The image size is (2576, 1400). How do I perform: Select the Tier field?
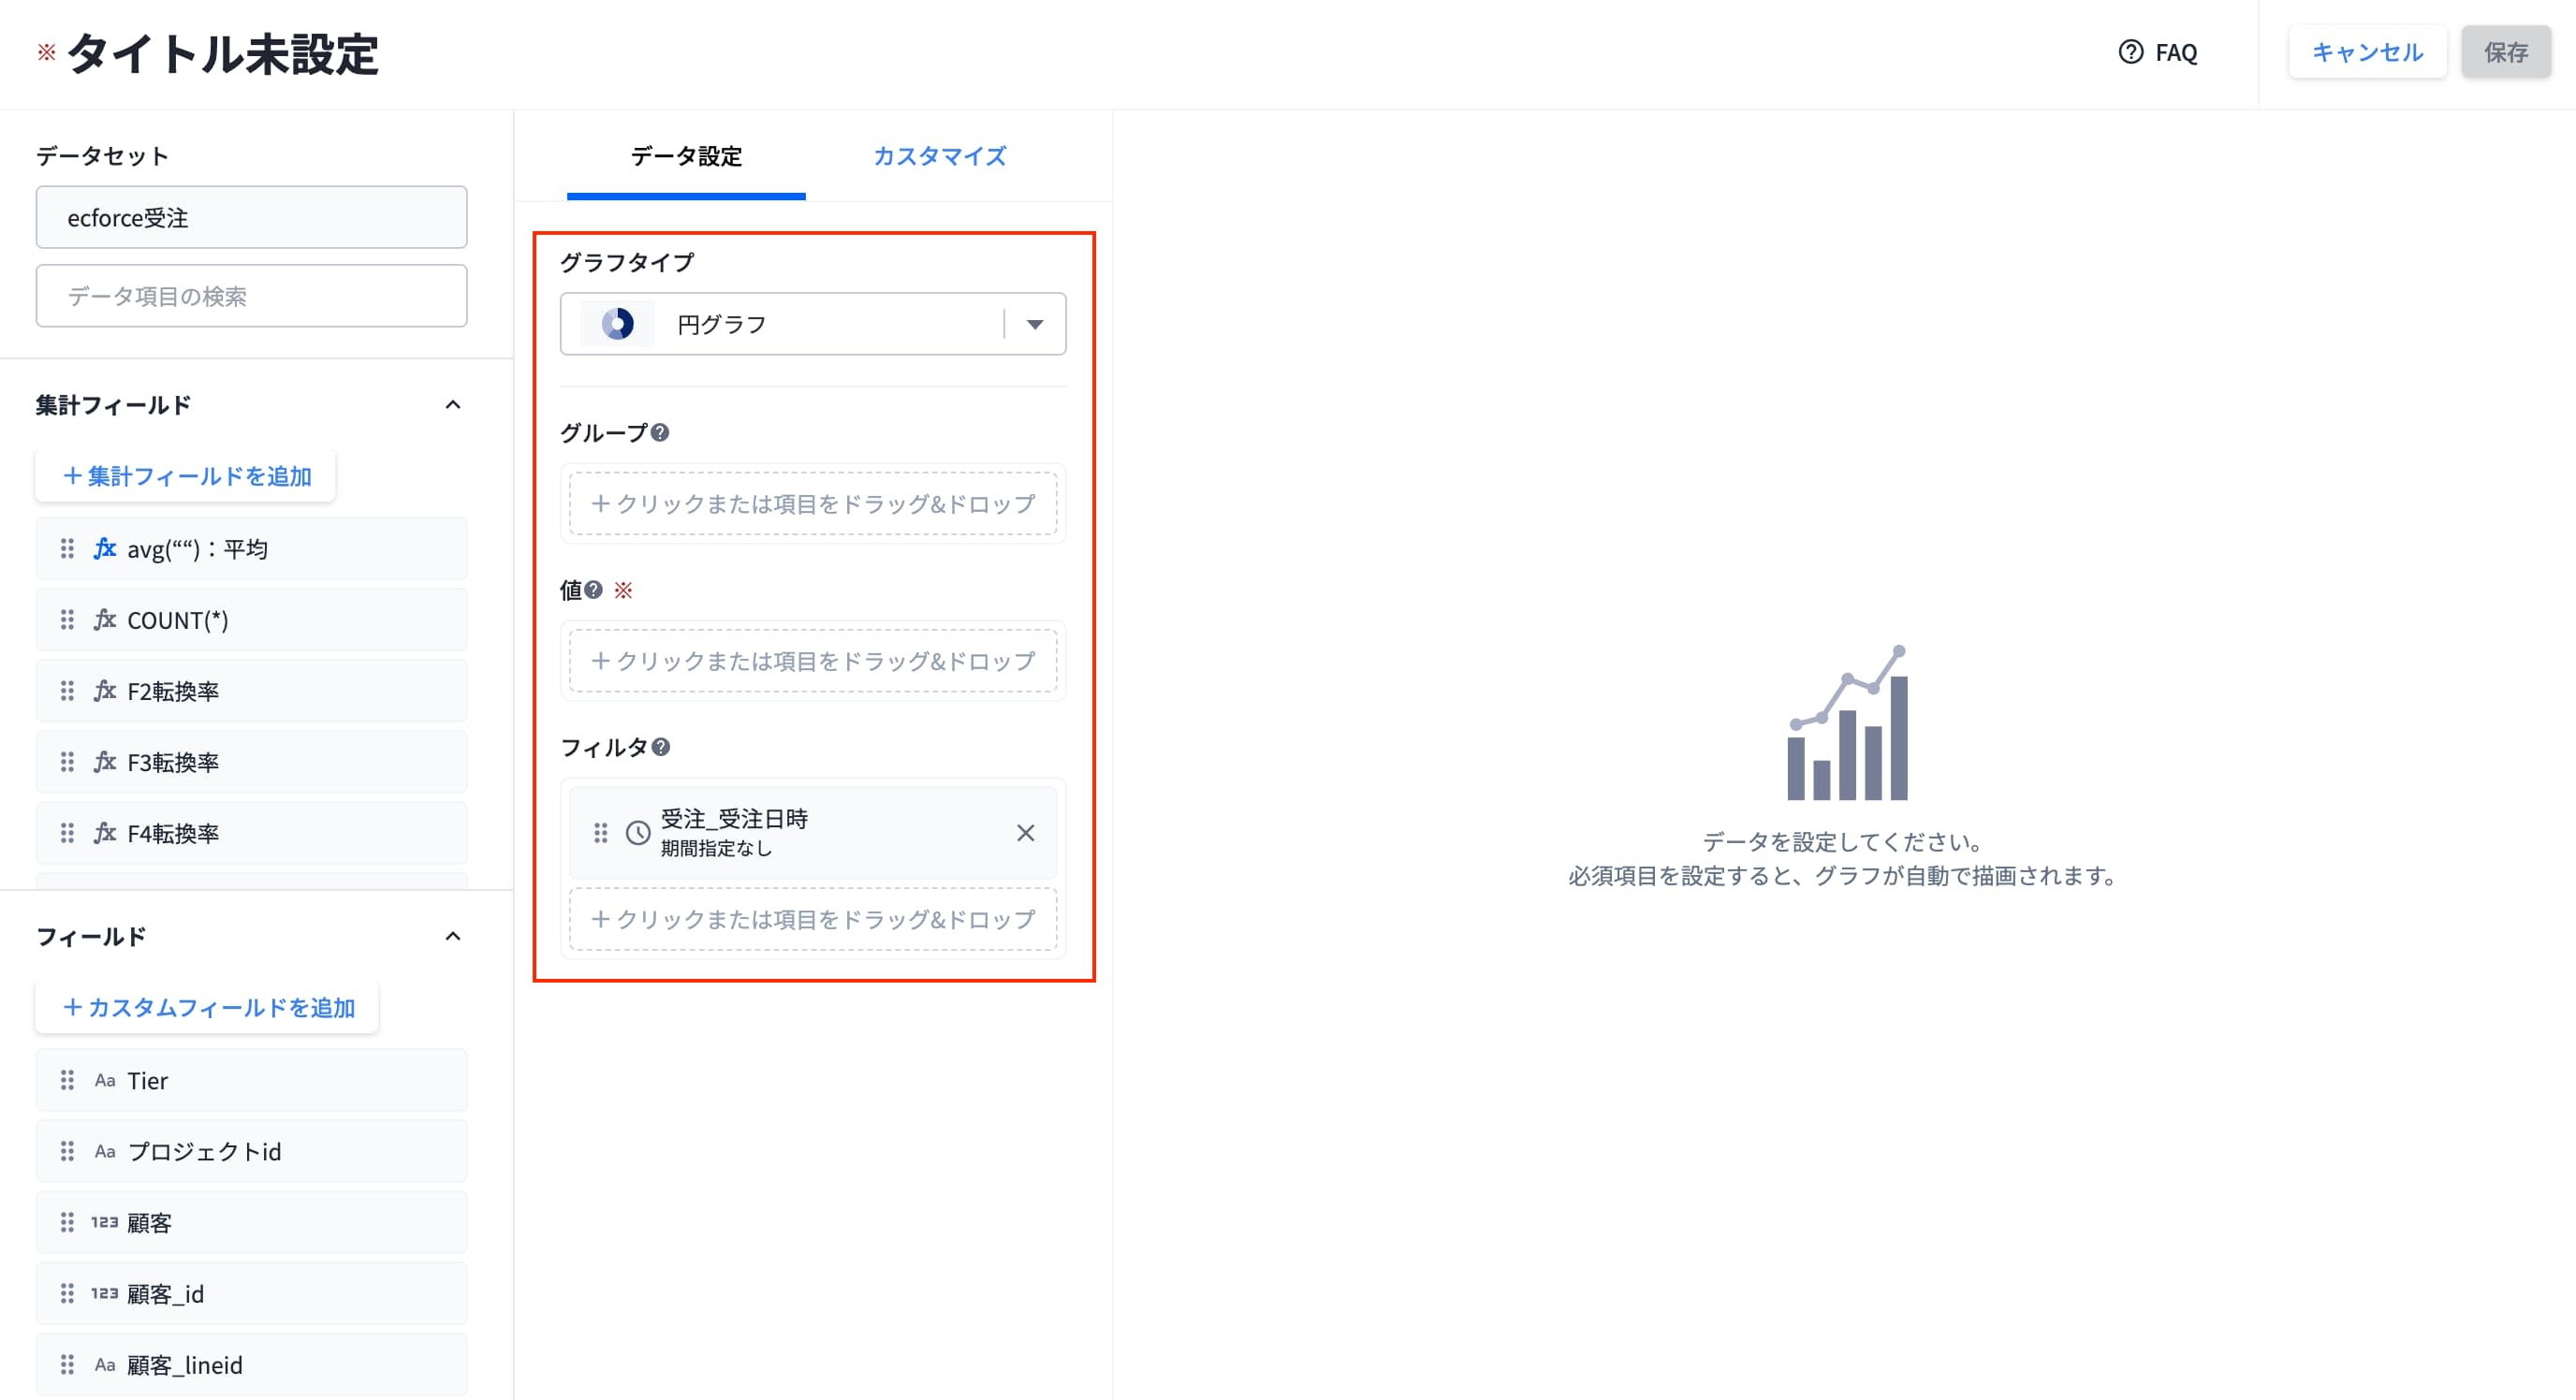(251, 1080)
